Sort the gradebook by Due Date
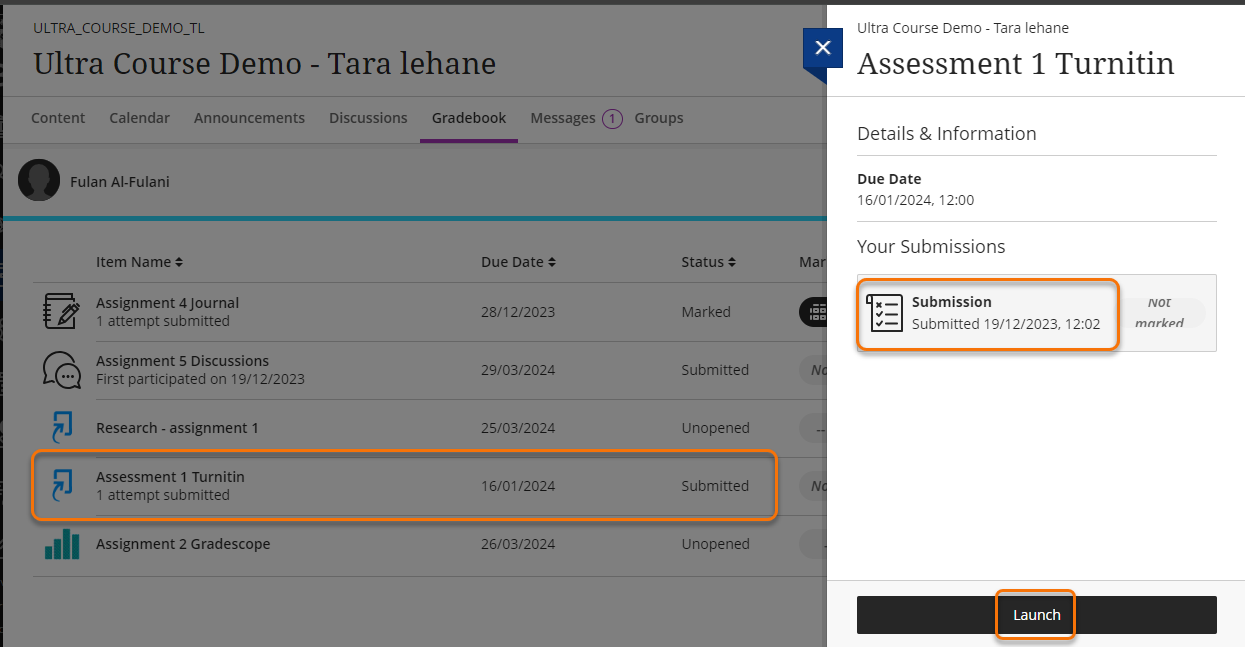The width and height of the screenshot is (1245, 647). (x=518, y=262)
